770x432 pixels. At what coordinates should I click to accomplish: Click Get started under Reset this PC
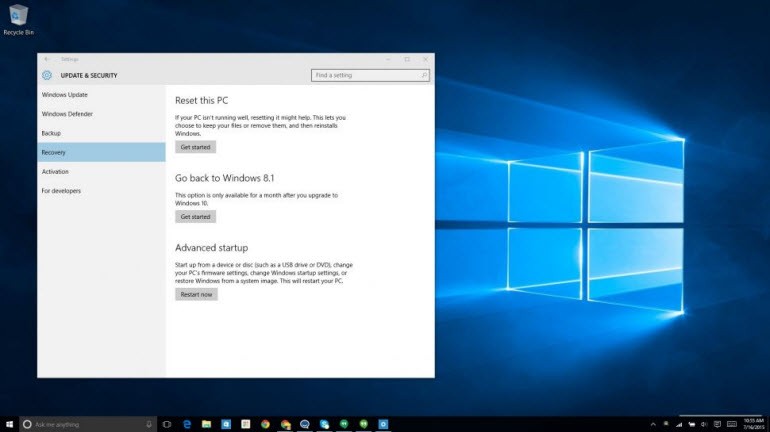pyautogui.click(x=195, y=147)
